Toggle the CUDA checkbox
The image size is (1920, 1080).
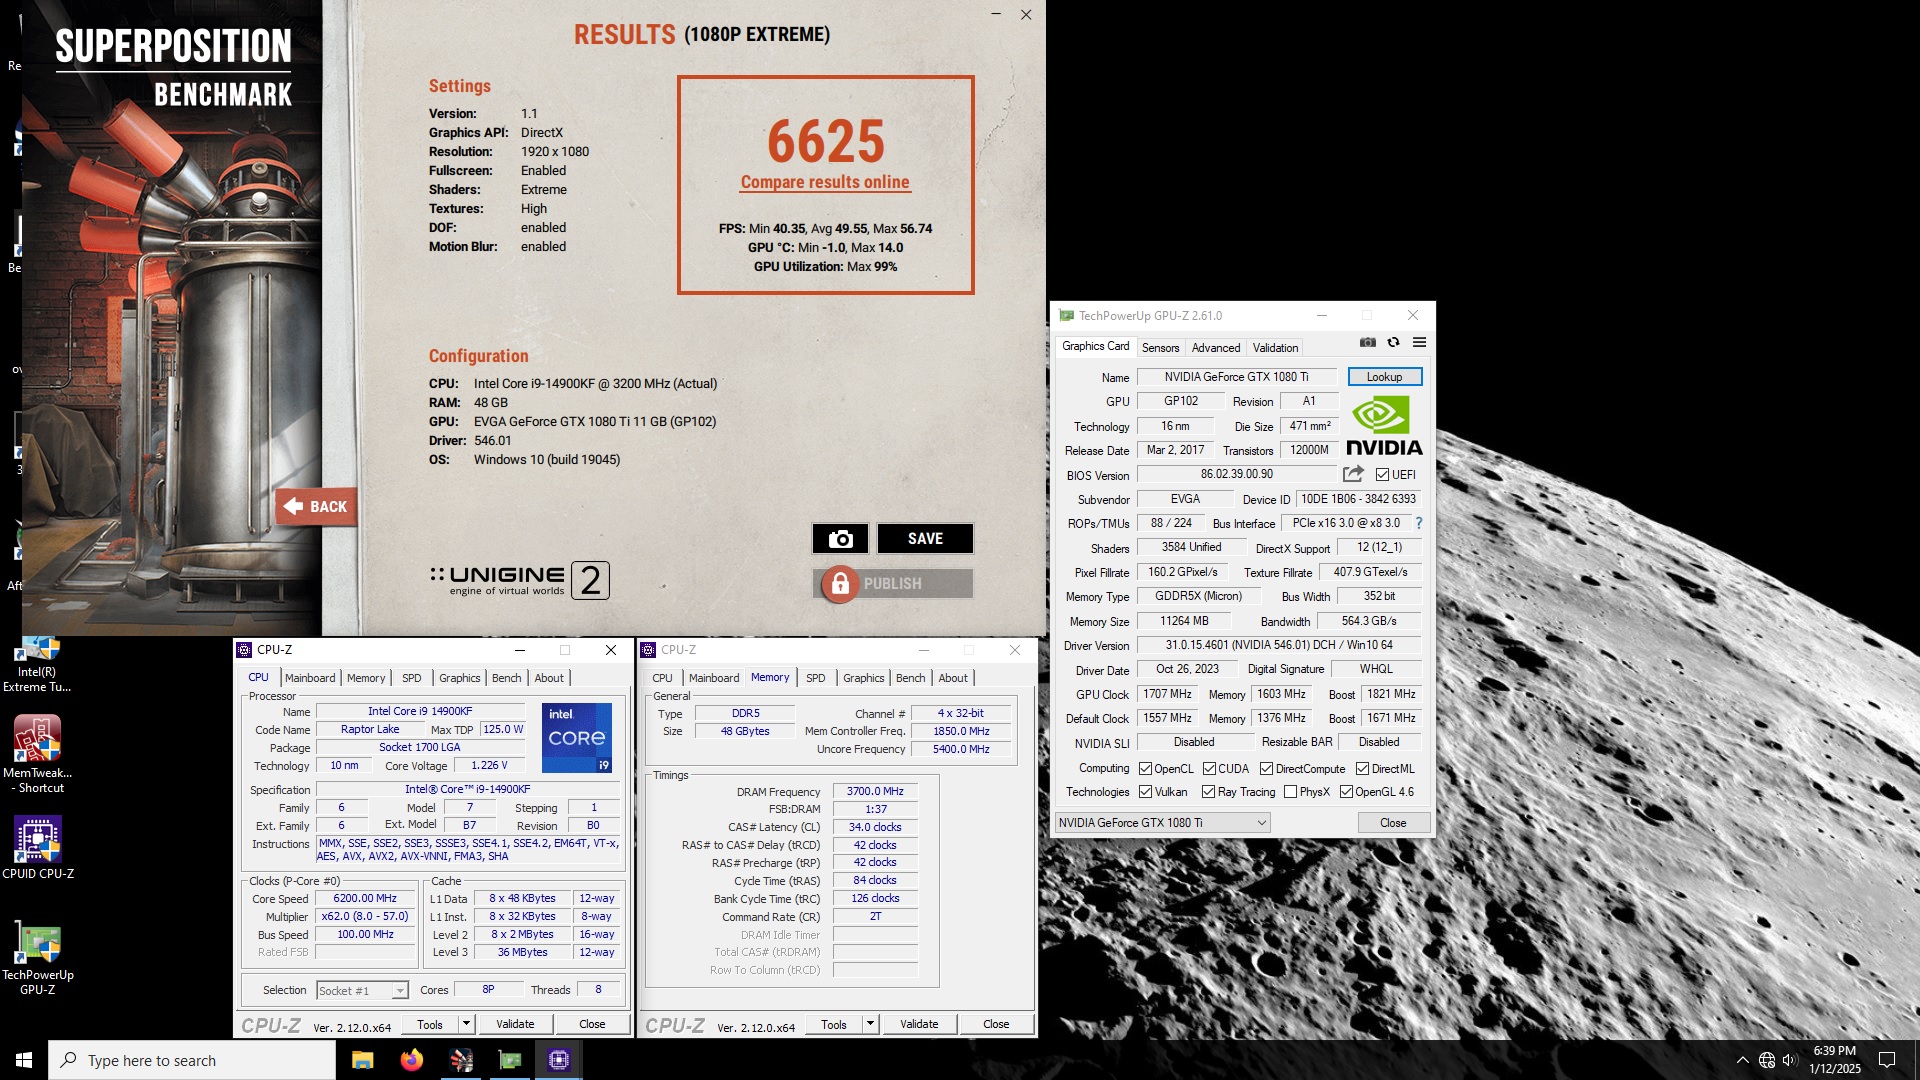1209,769
